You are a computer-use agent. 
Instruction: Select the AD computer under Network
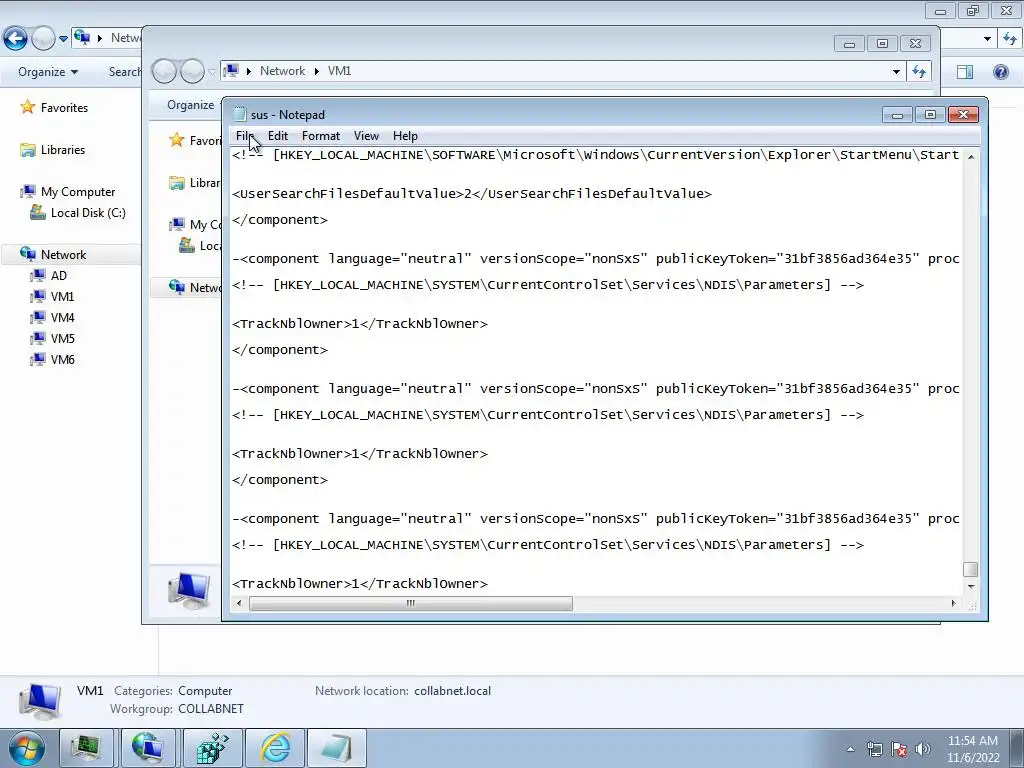59,276
